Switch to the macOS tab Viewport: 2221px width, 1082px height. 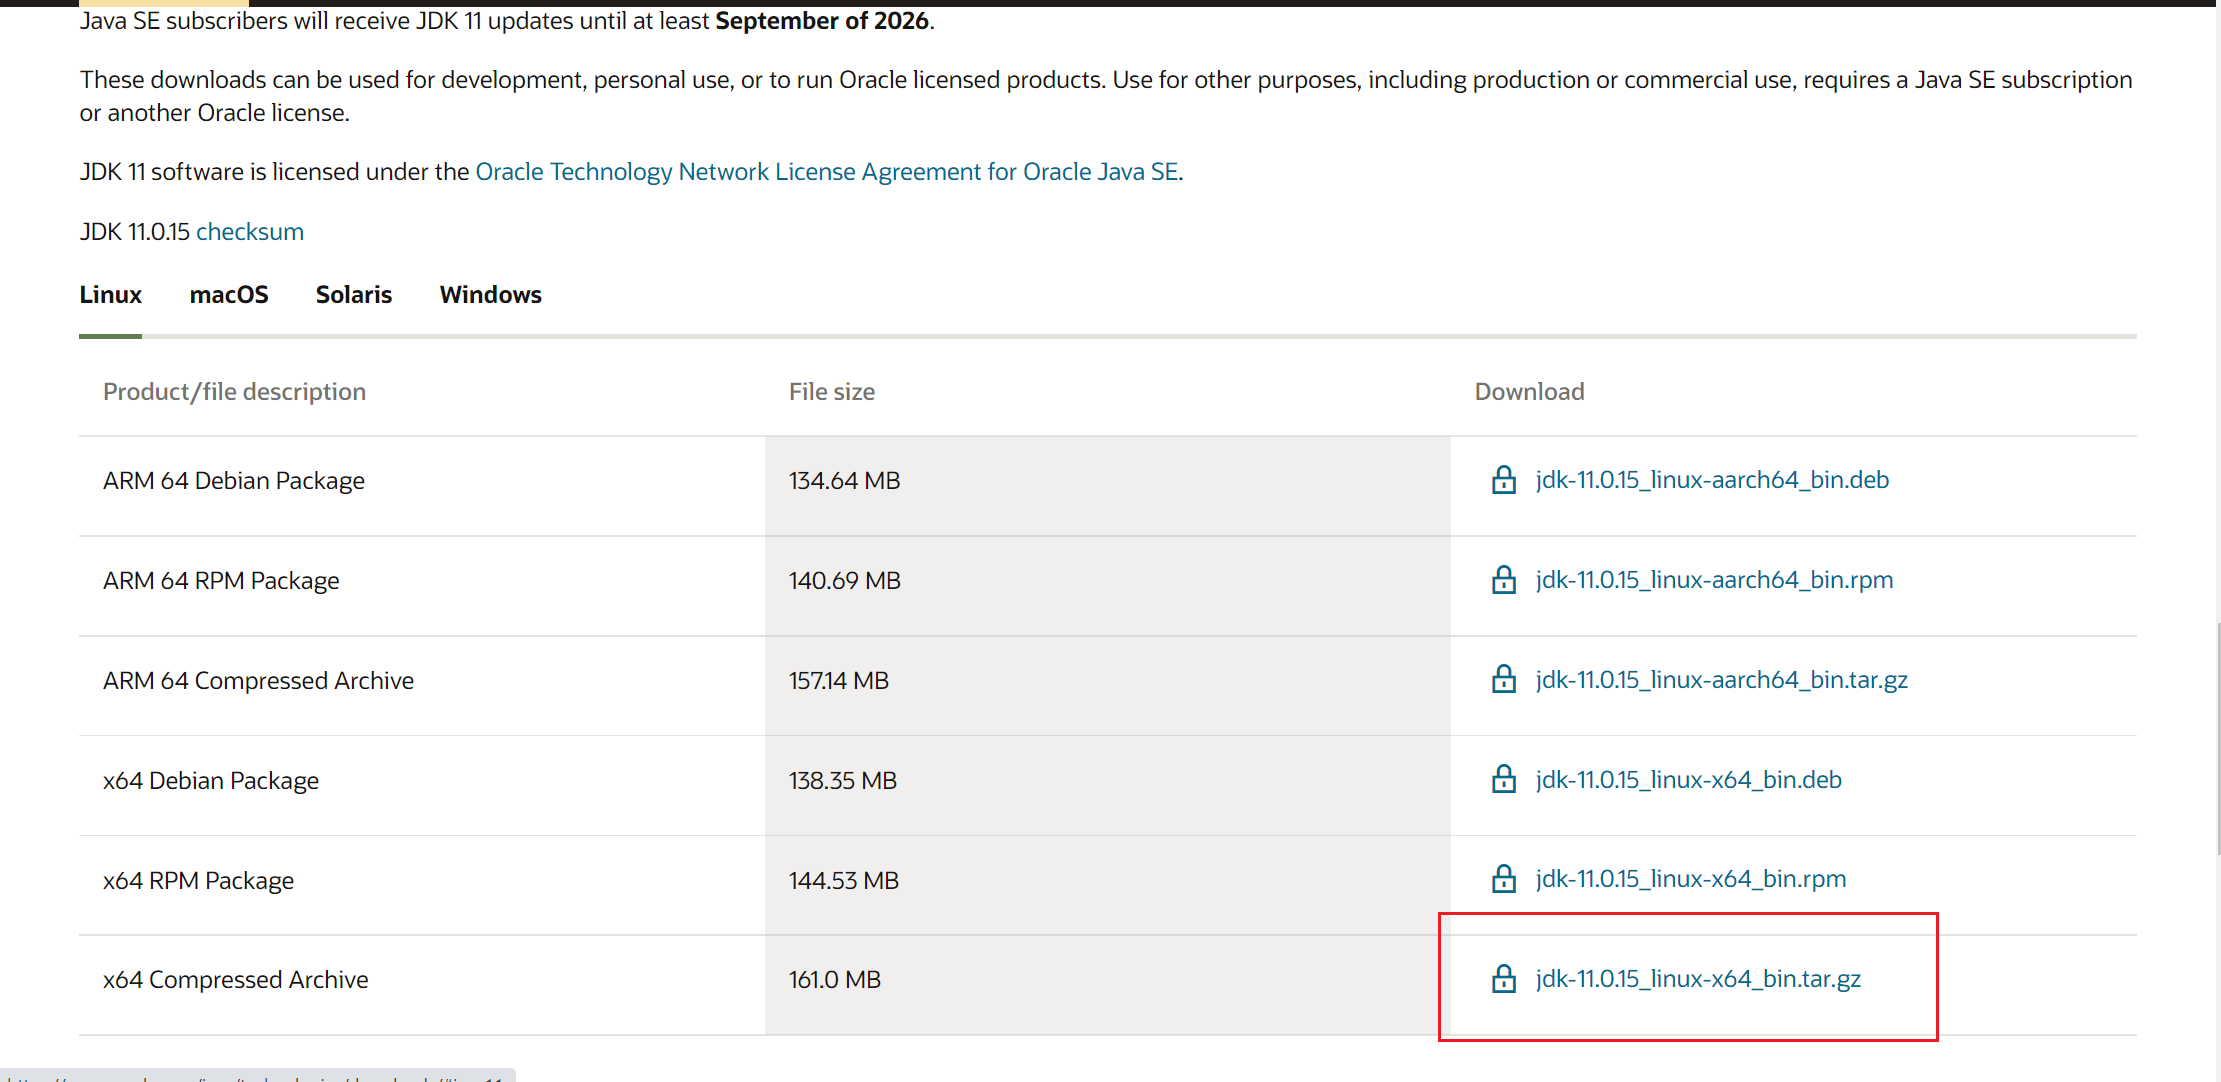(229, 295)
